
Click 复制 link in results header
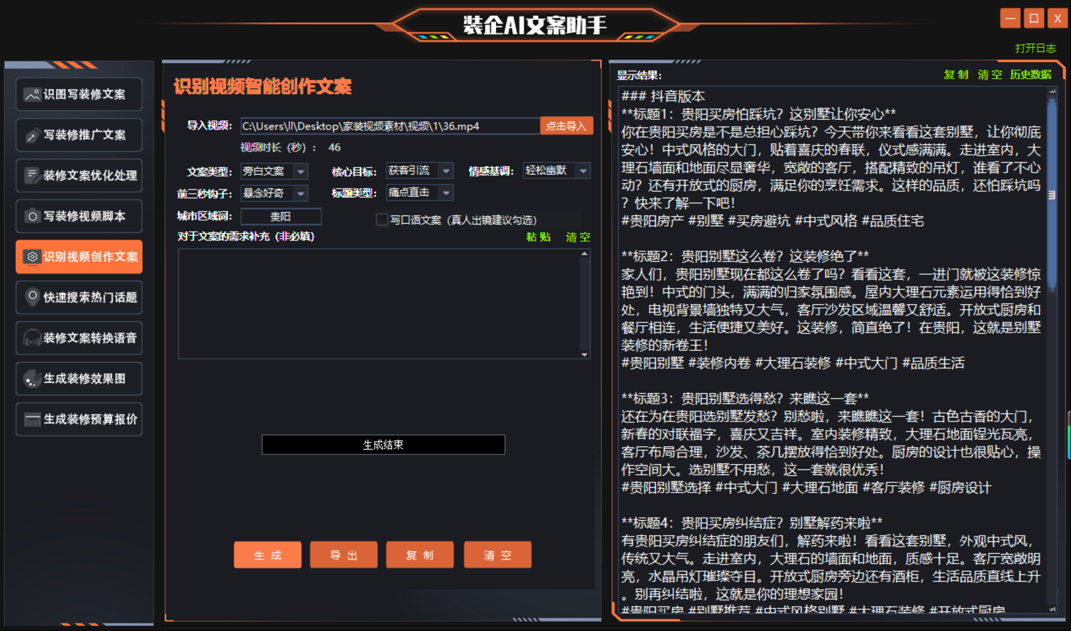coord(956,74)
